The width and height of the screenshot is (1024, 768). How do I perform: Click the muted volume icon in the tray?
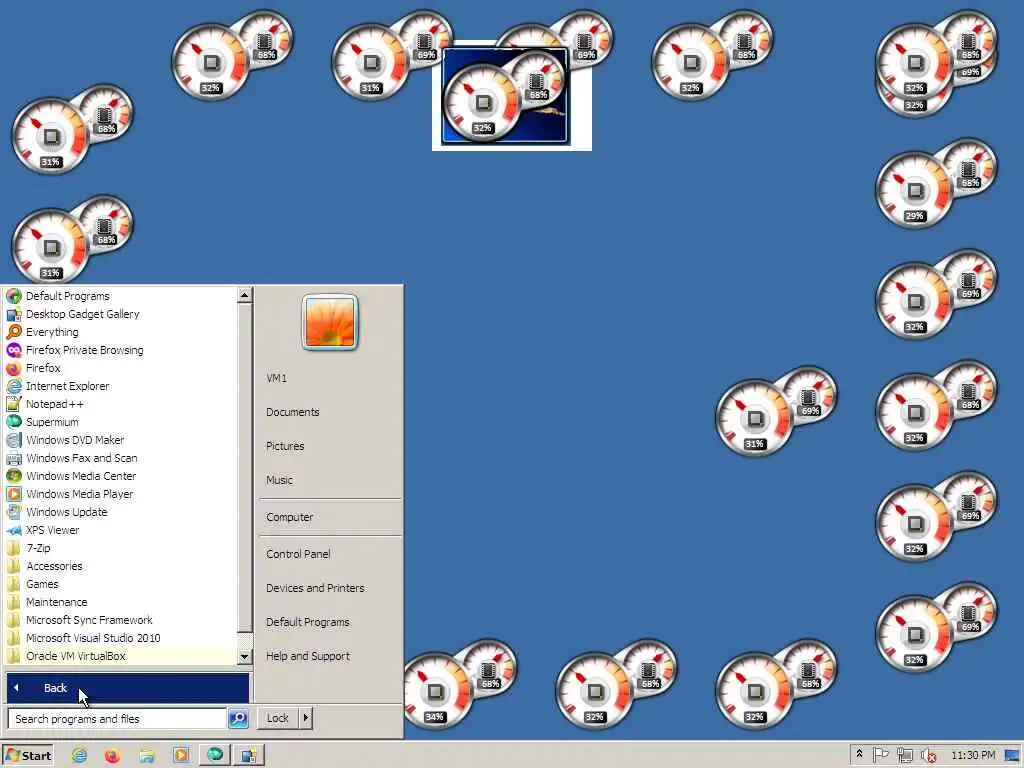tap(928, 756)
